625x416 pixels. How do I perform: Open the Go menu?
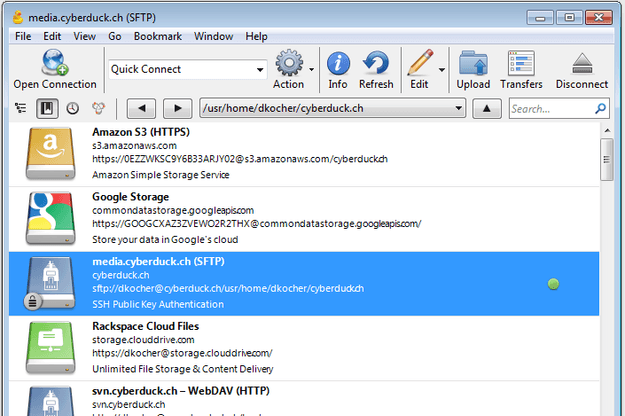[x=114, y=36]
